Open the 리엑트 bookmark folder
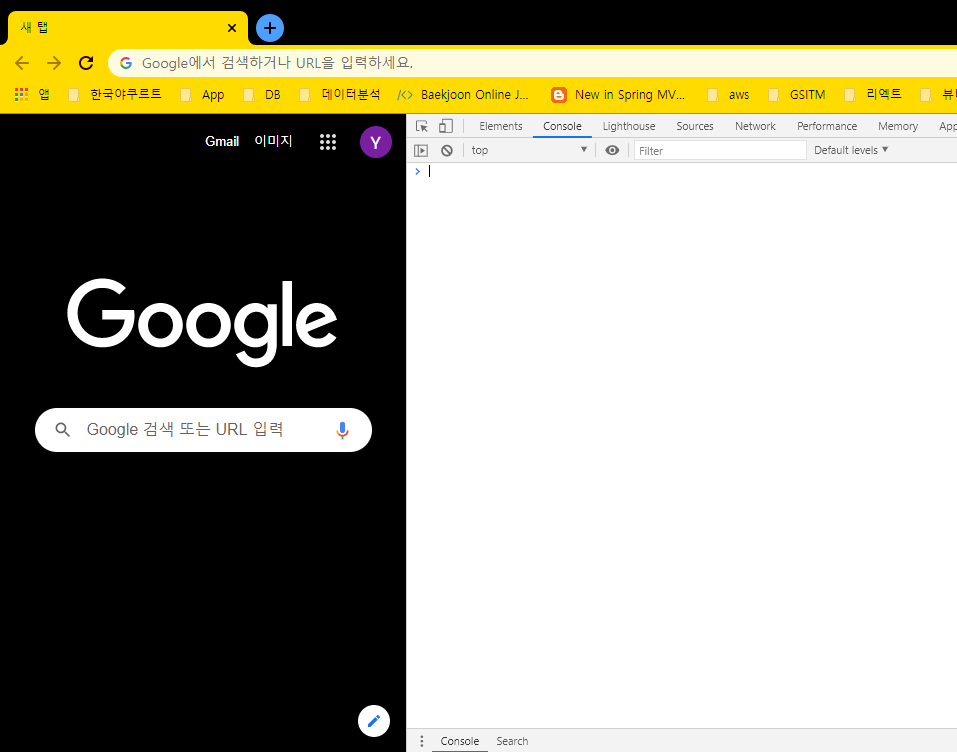Image resolution: width=957 pixels, height=752 pixels. coord(873,95)
